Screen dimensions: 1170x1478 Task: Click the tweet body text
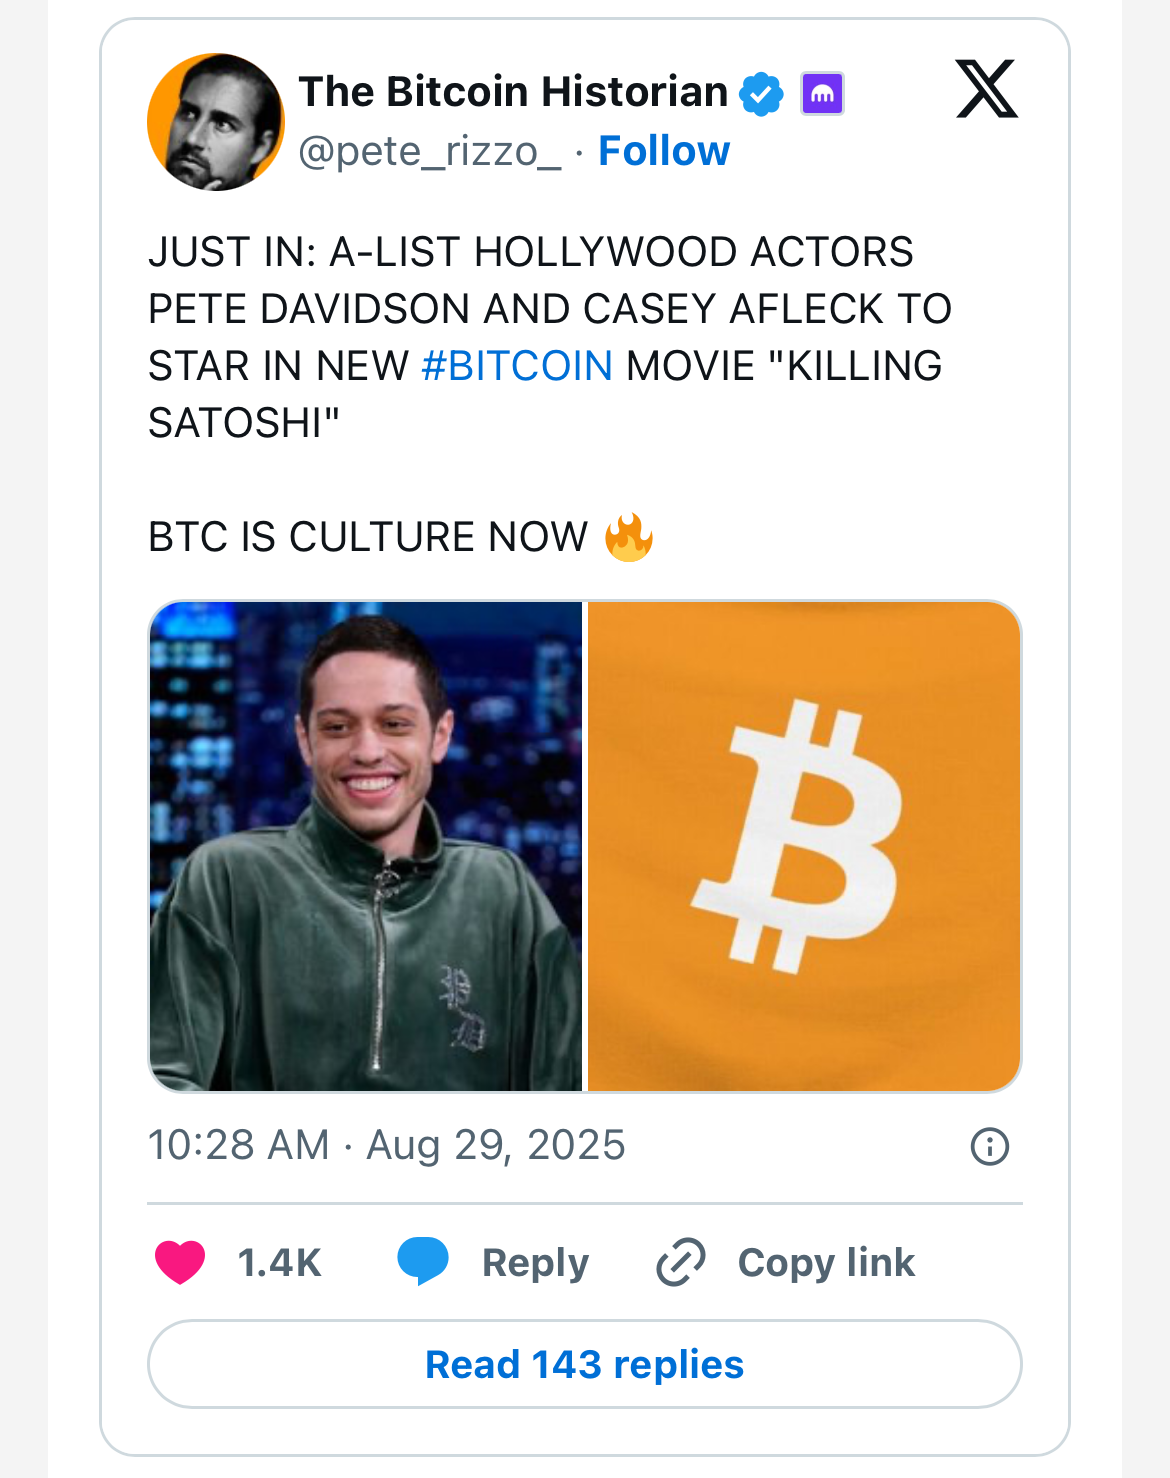click(550, 394)
